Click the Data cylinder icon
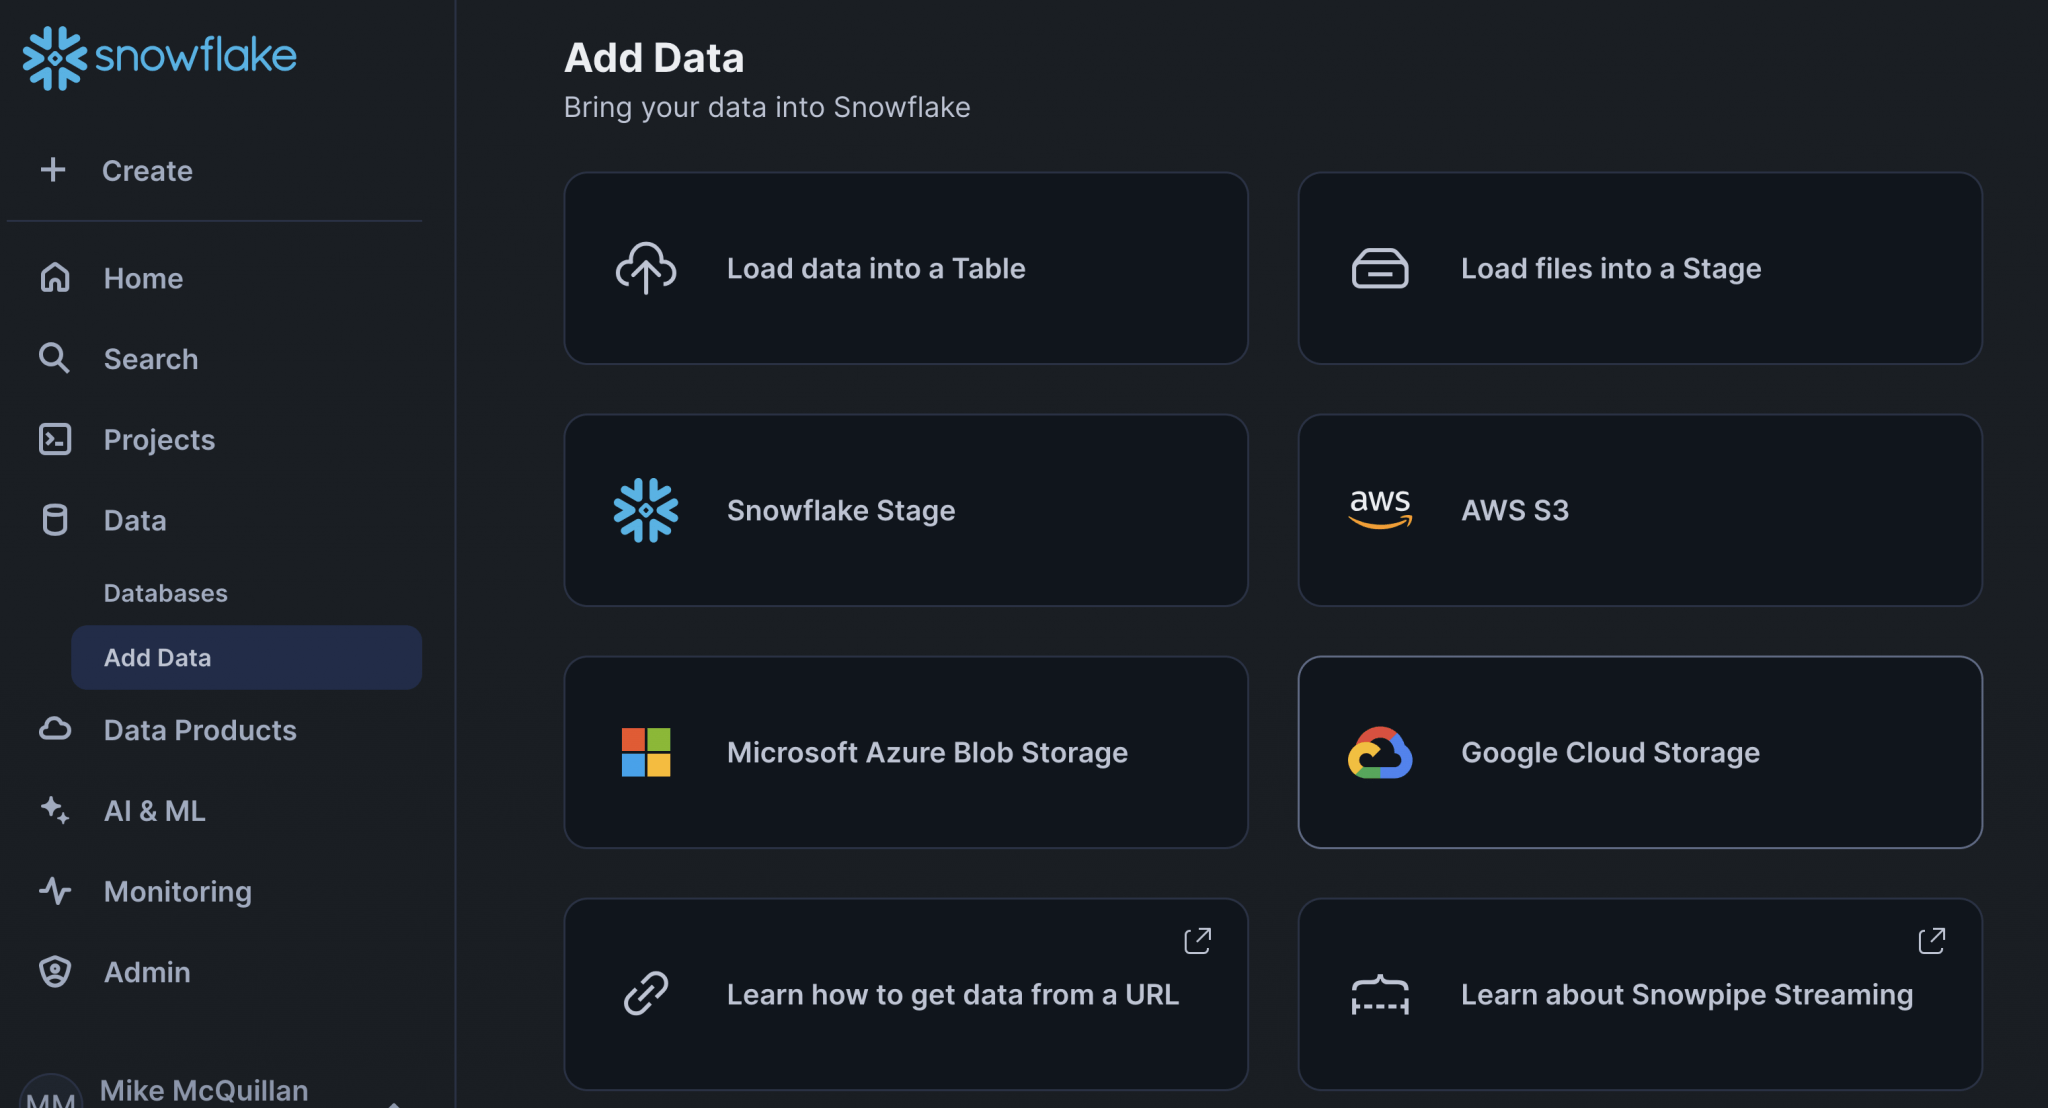2048x1108 pixels. [55, 520]
